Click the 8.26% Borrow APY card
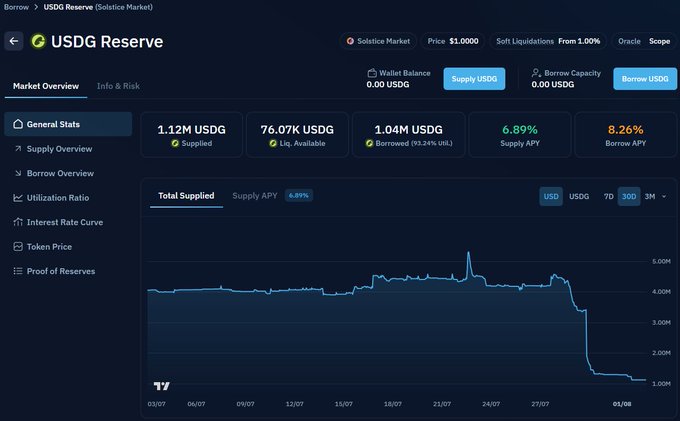The height and width of the screenshot is (421, 680). tap(625, 135)
